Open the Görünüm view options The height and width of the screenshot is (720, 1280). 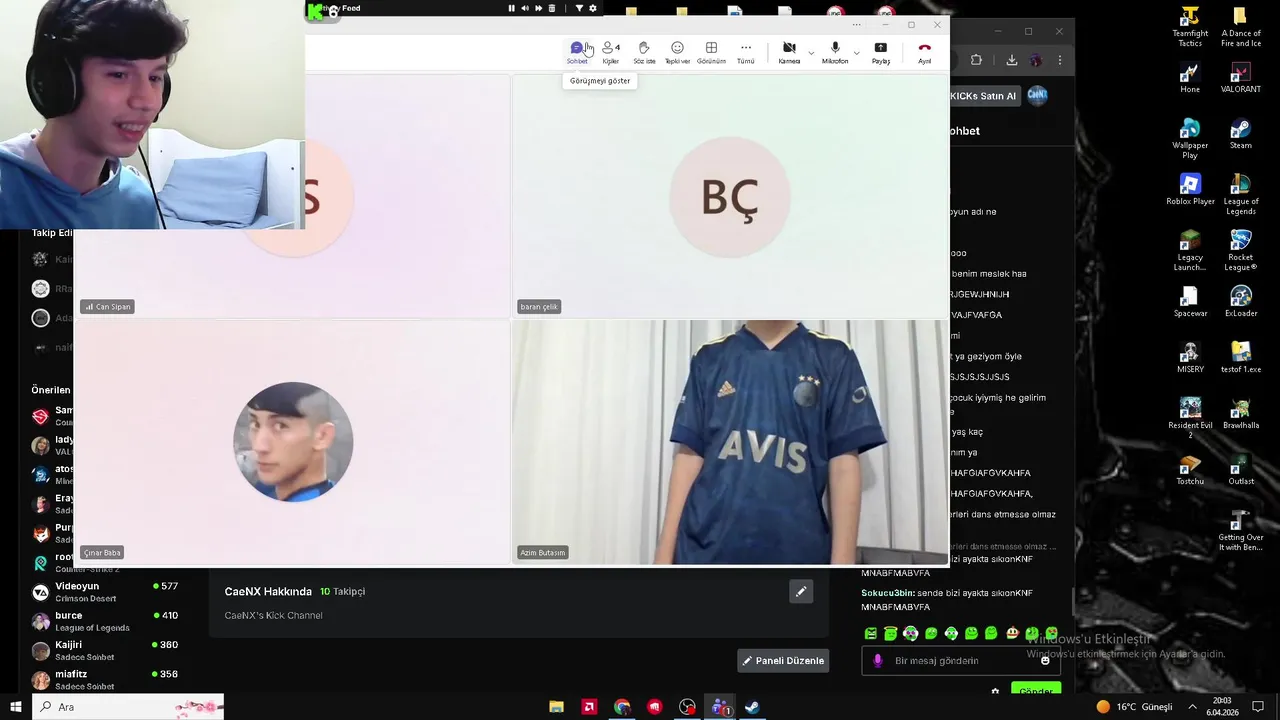coord(711,52)
